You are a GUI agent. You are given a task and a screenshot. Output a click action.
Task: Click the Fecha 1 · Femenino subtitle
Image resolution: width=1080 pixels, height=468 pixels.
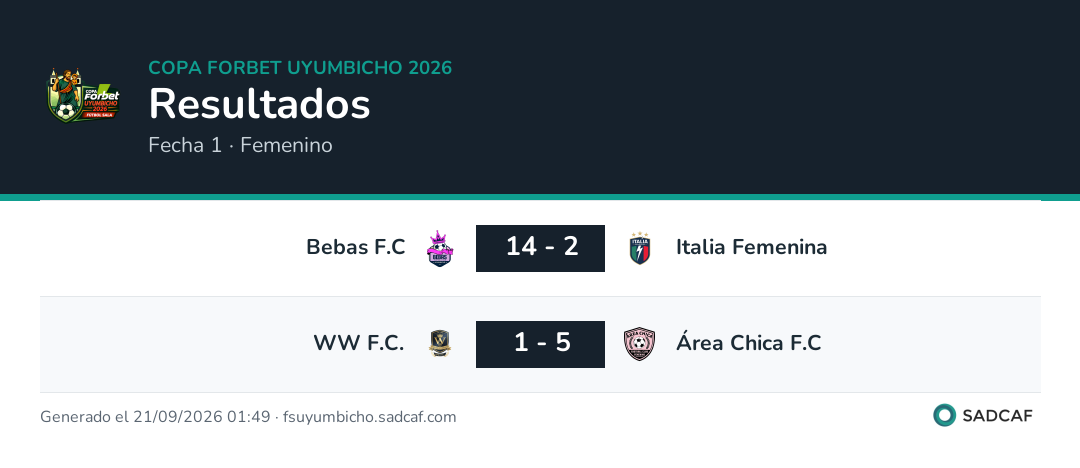(x=240, y=145)
